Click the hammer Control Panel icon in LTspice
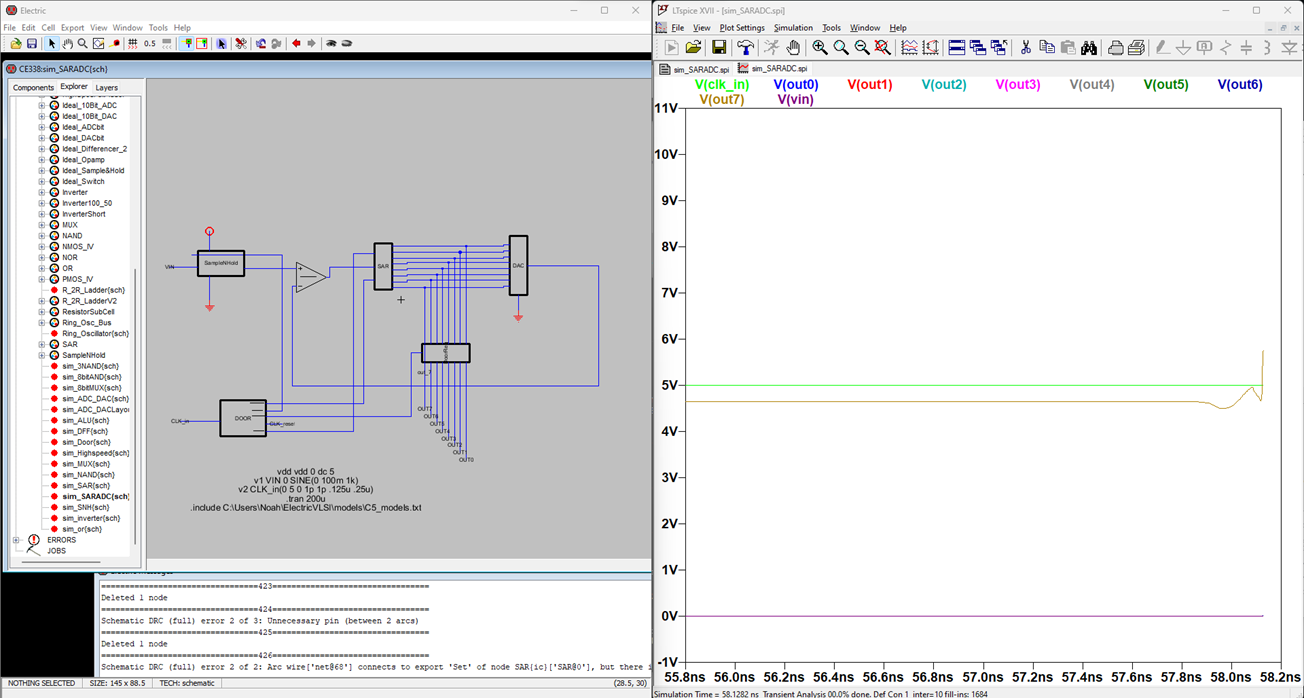The width and height of the screenshot is (1304, 698). point(745,47)
